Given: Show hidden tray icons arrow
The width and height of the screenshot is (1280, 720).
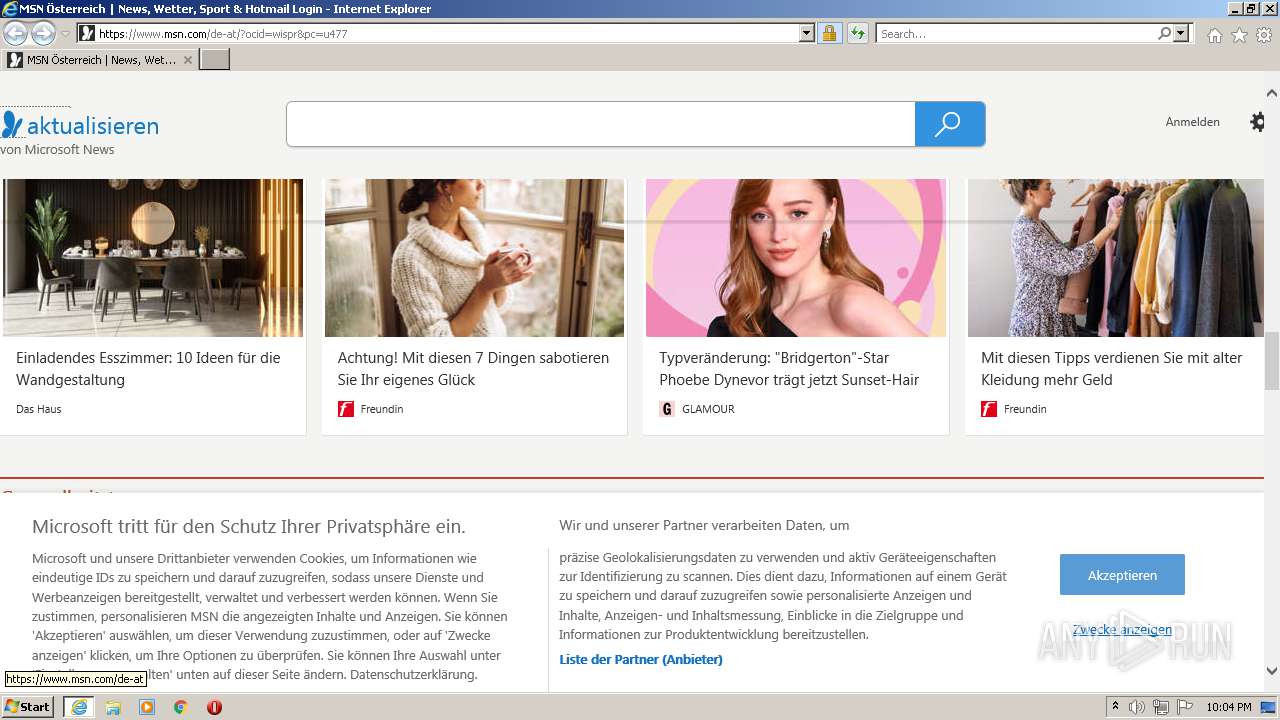Looking at the screenshot, I should pos(1115,707).
